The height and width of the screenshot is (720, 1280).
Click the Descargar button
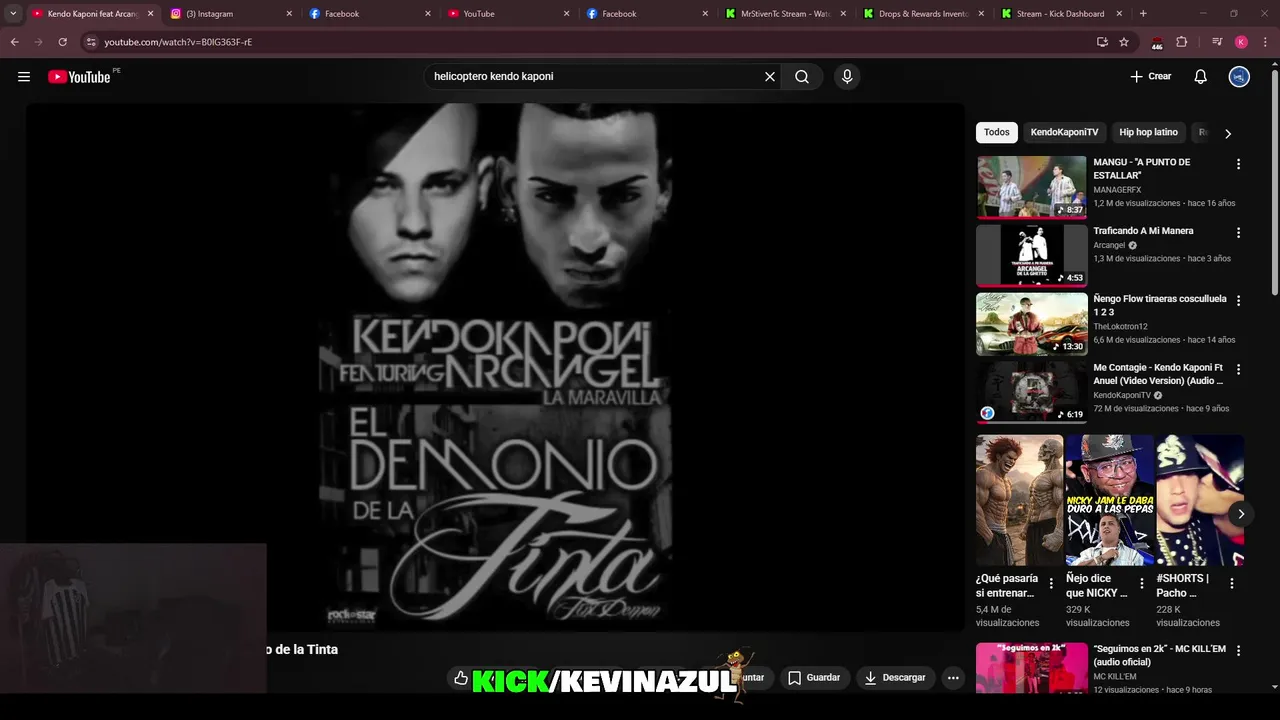(895, 677)
